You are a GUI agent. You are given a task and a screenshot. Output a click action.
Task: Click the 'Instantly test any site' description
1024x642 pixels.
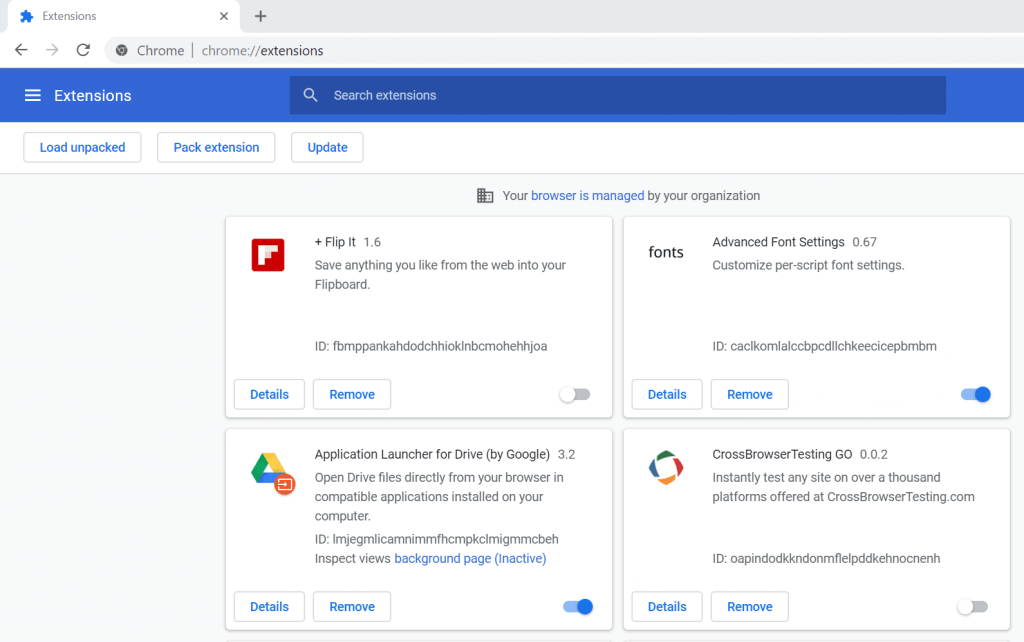click(x=843, y=487)
